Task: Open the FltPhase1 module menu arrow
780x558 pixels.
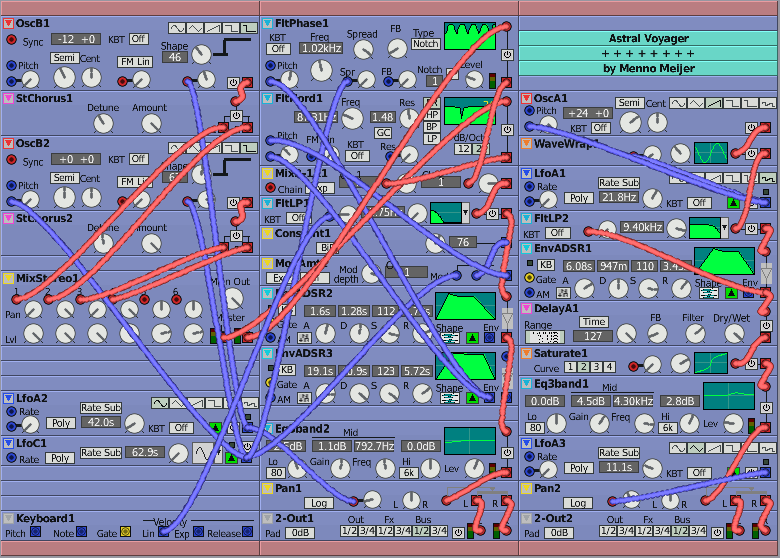Action: point(268,23)
